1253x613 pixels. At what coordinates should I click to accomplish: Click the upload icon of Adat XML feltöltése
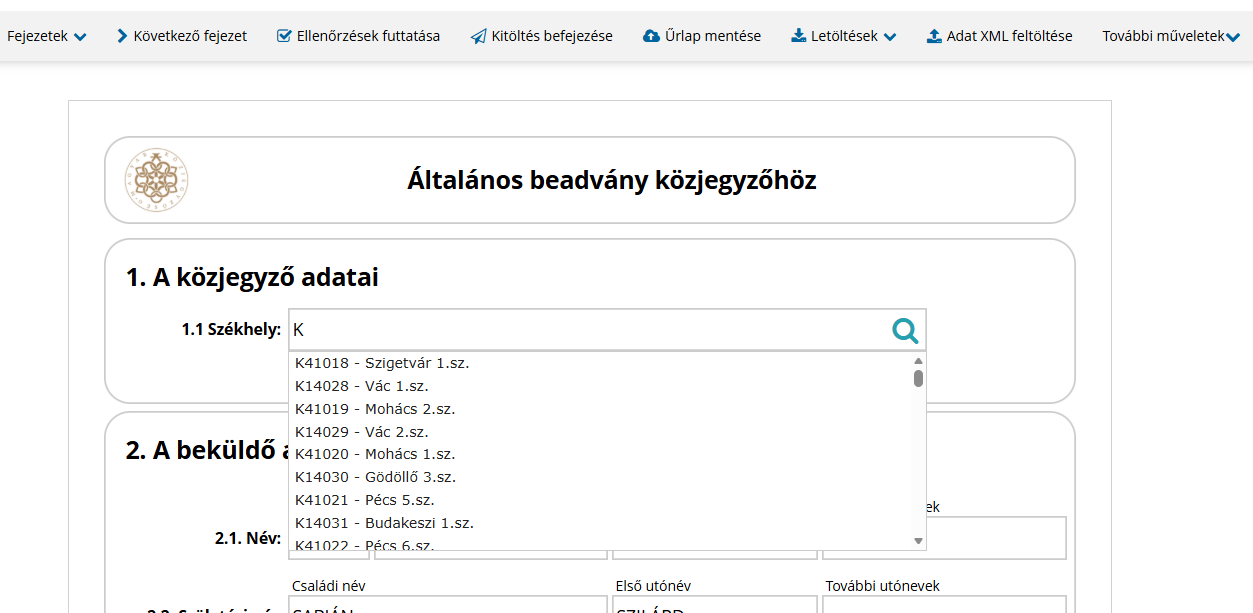click(934, 36)
